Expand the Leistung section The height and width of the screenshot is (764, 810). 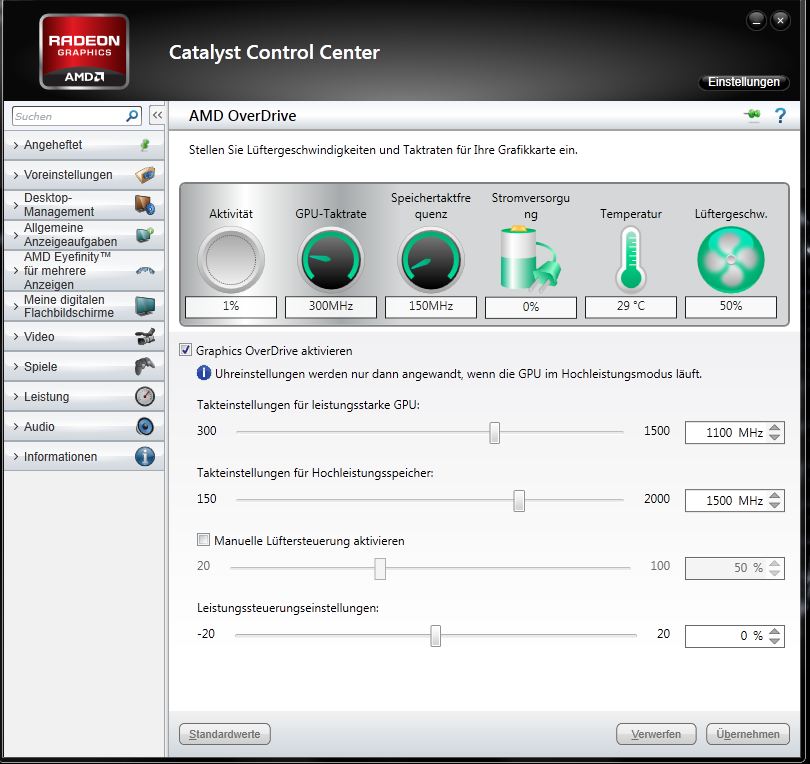(x=16, y=397)
